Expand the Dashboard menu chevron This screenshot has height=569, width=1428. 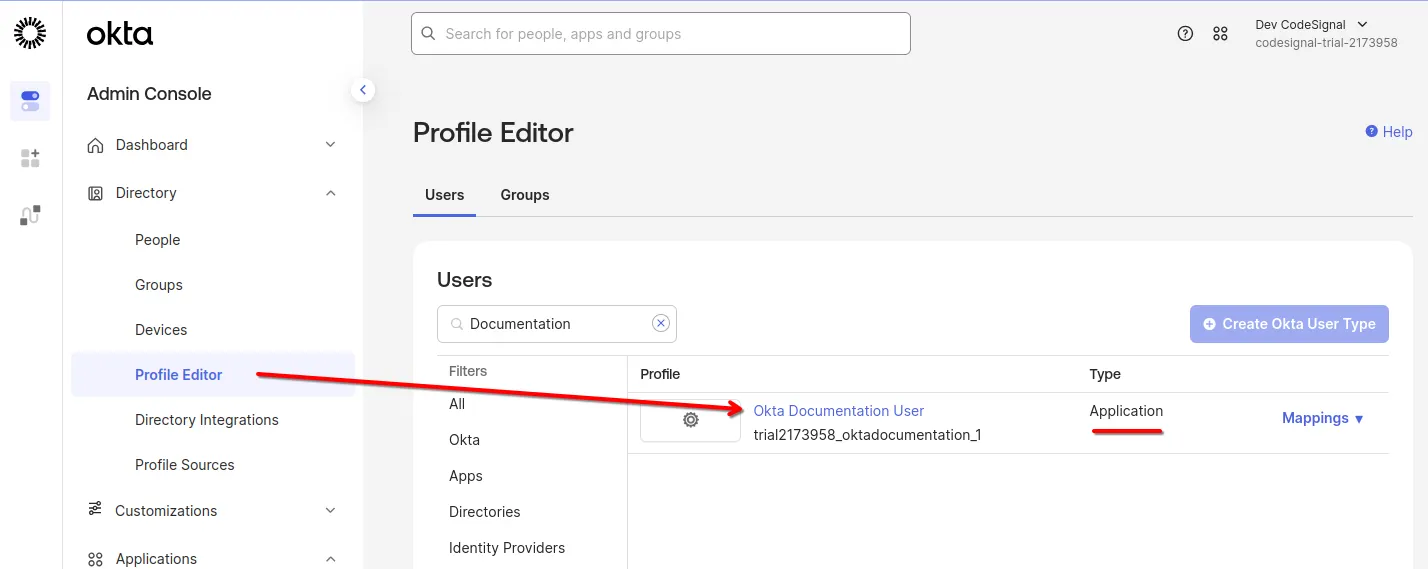pyautogui.click(x=330, y=145)
